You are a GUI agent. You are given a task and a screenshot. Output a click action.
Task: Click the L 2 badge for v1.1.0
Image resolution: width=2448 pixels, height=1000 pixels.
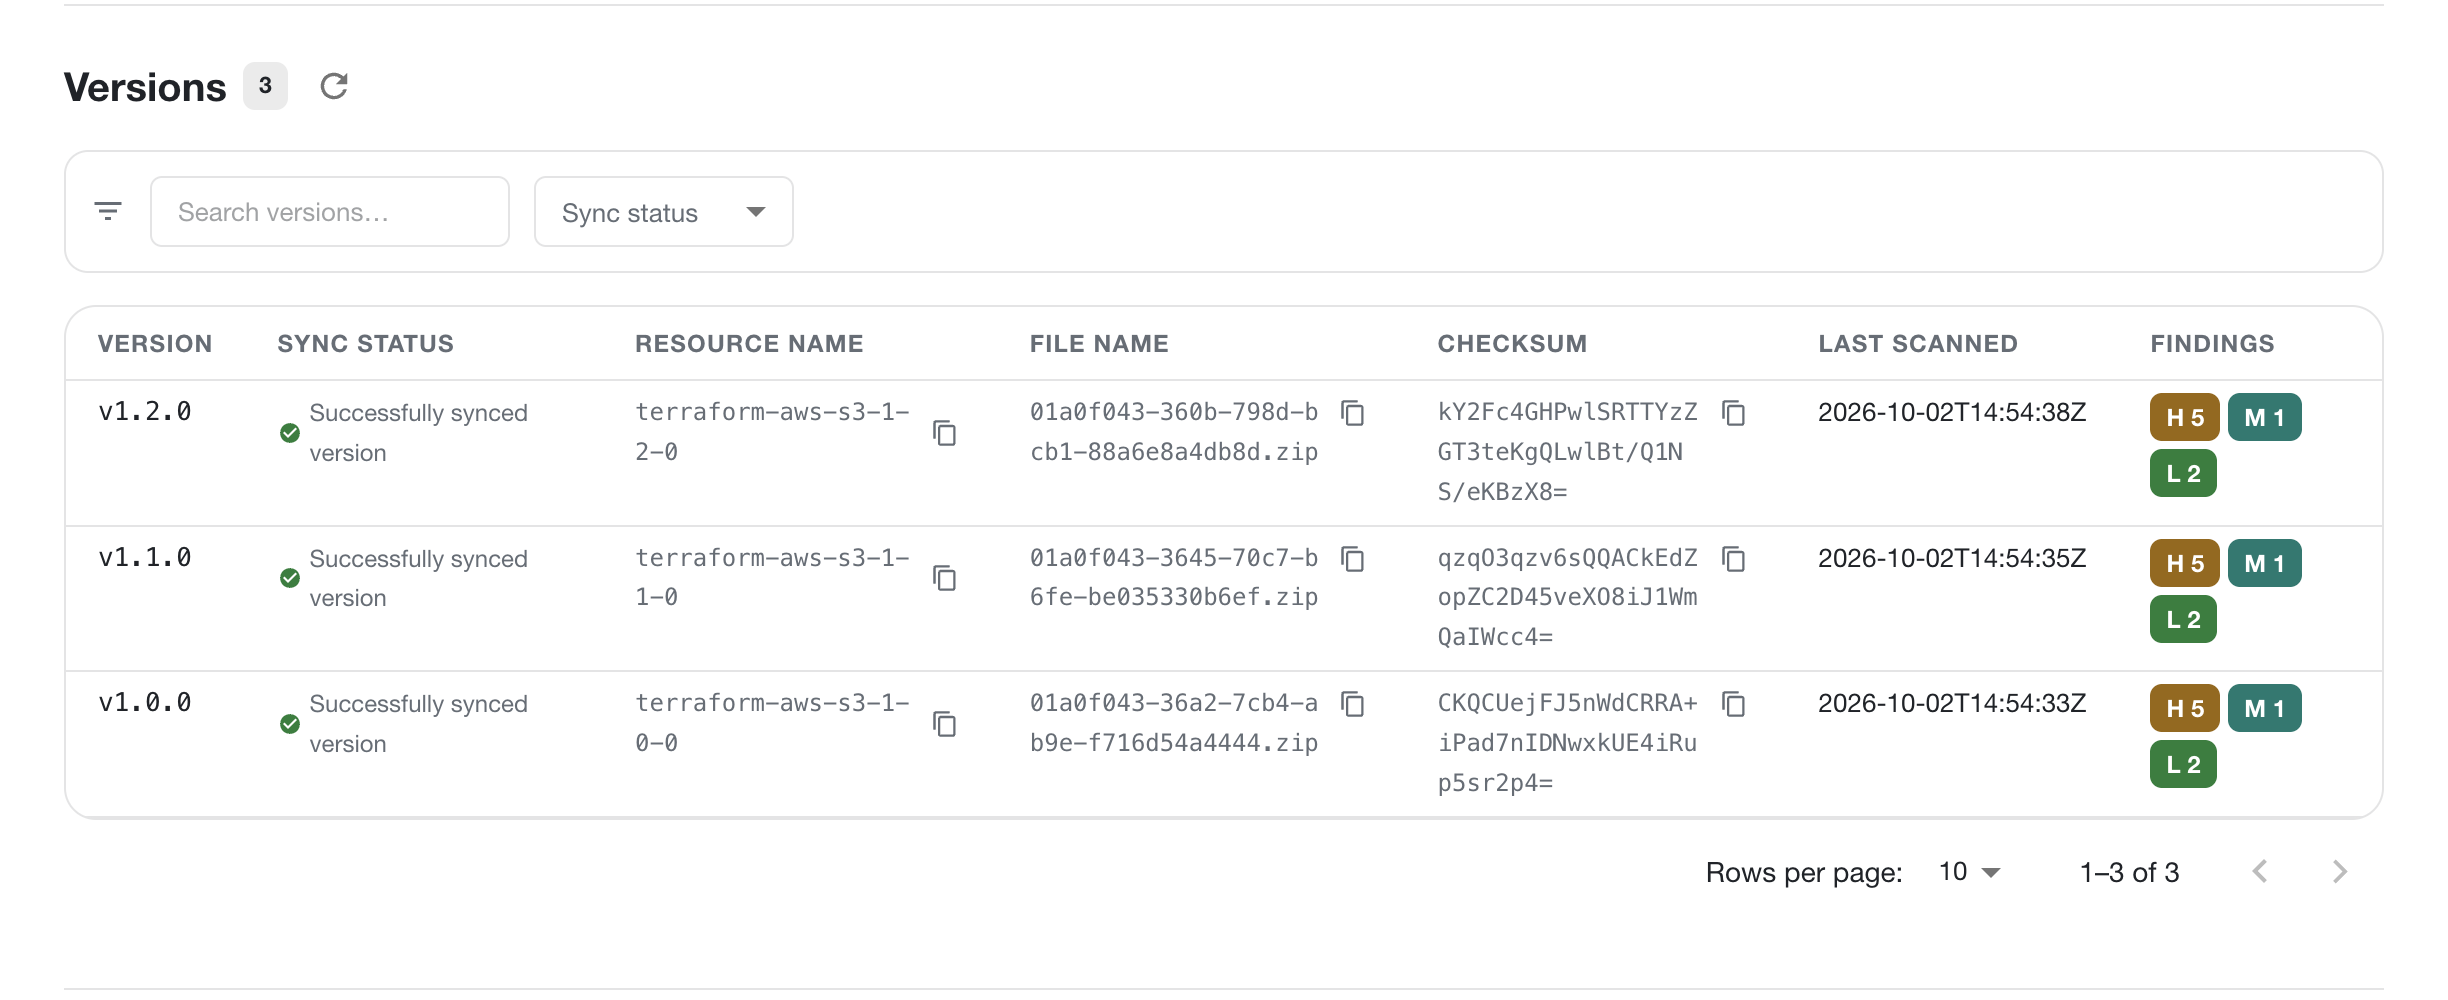2184,619
